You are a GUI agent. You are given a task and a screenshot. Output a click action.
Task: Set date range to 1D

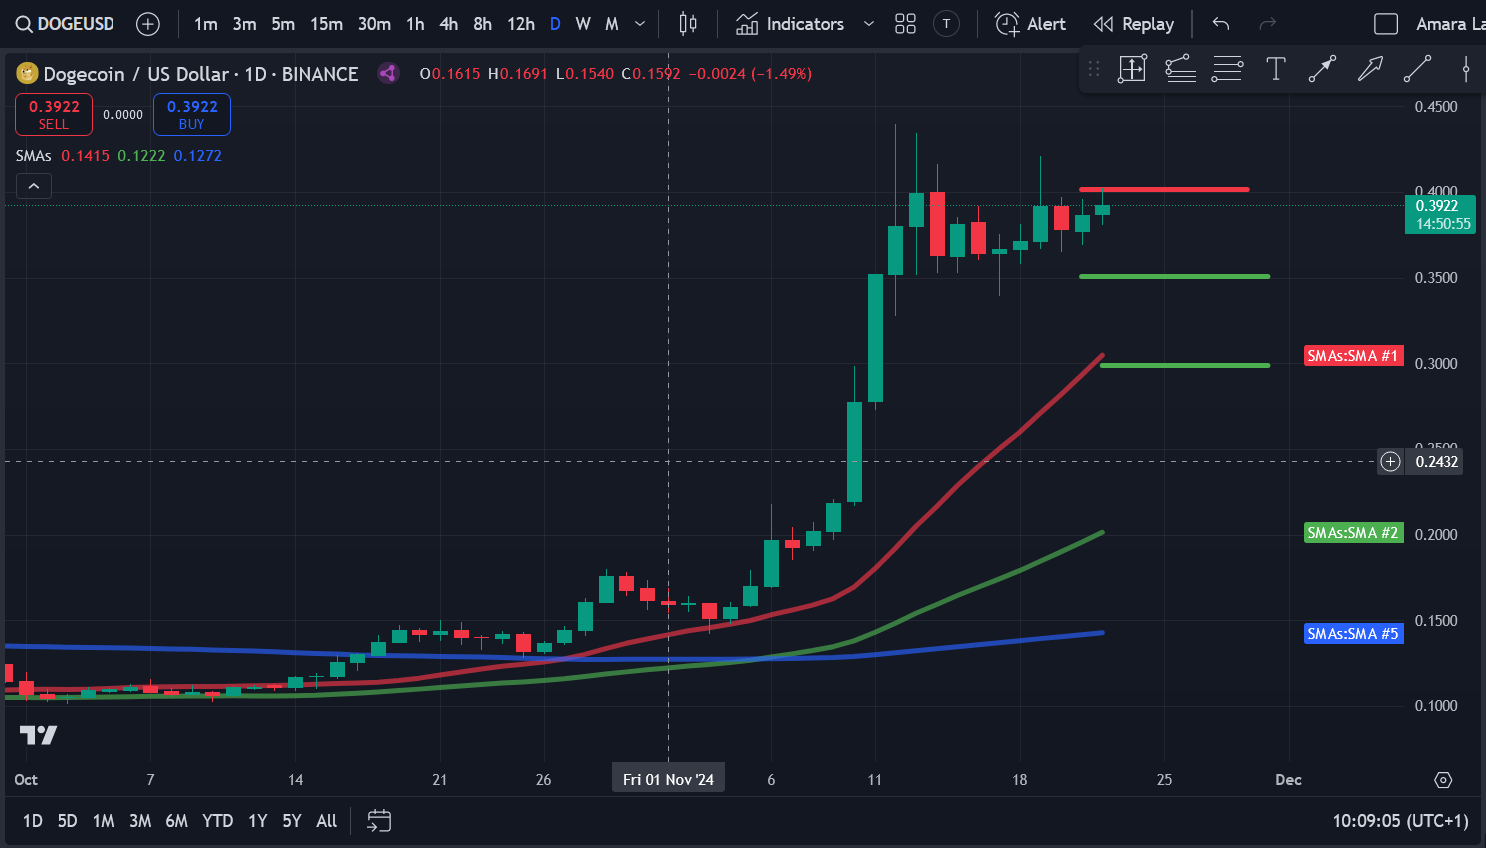33,821
